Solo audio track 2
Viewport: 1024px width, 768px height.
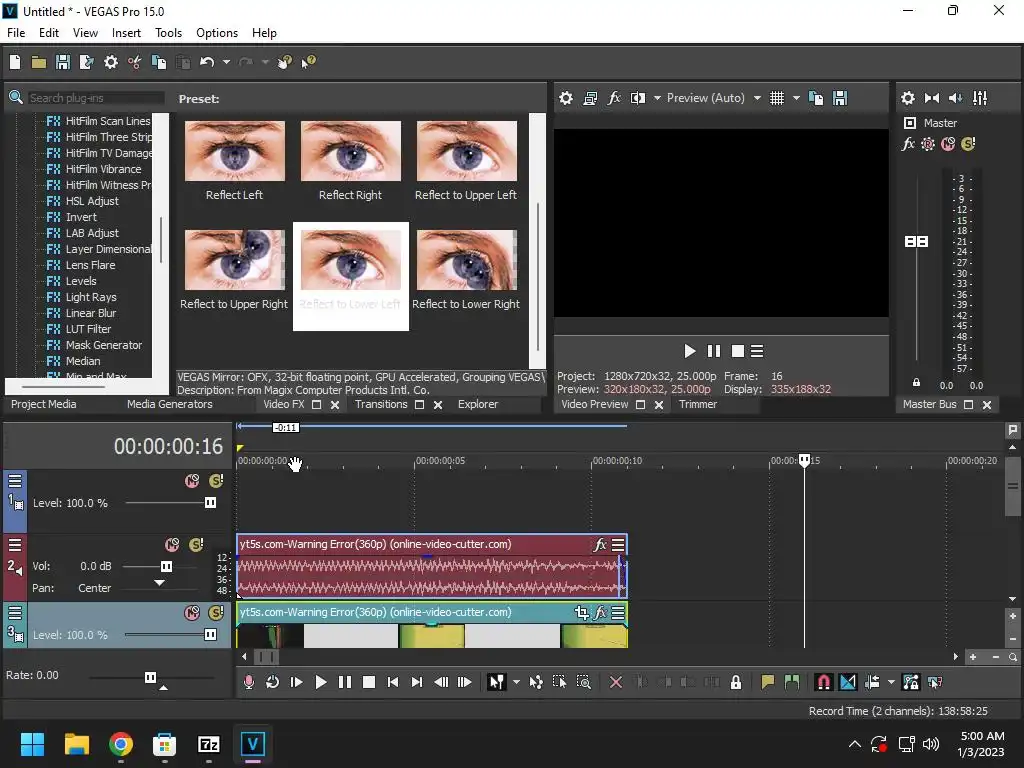(196, 545)
